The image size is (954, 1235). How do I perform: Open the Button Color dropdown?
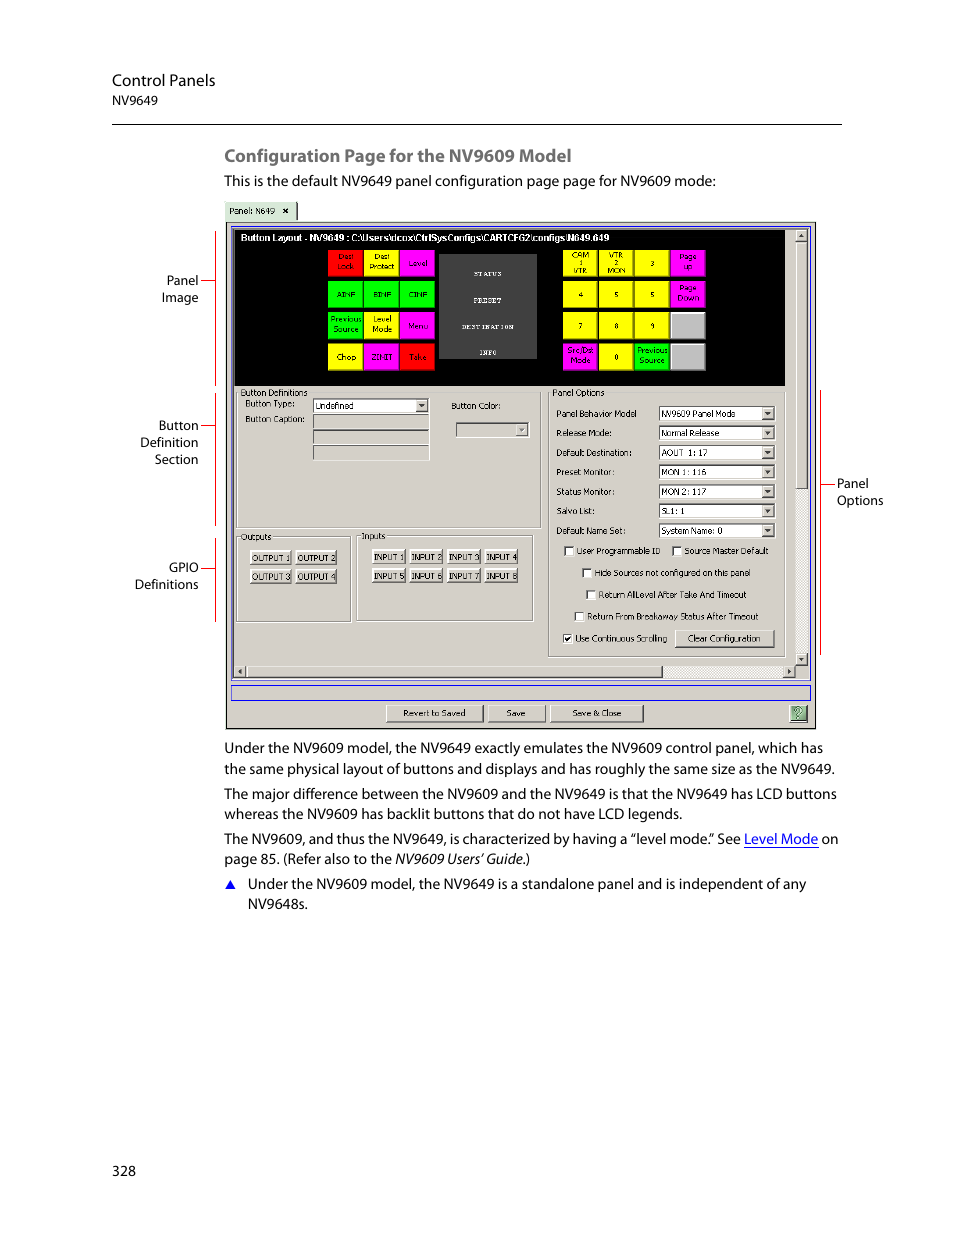click(522, 430)
